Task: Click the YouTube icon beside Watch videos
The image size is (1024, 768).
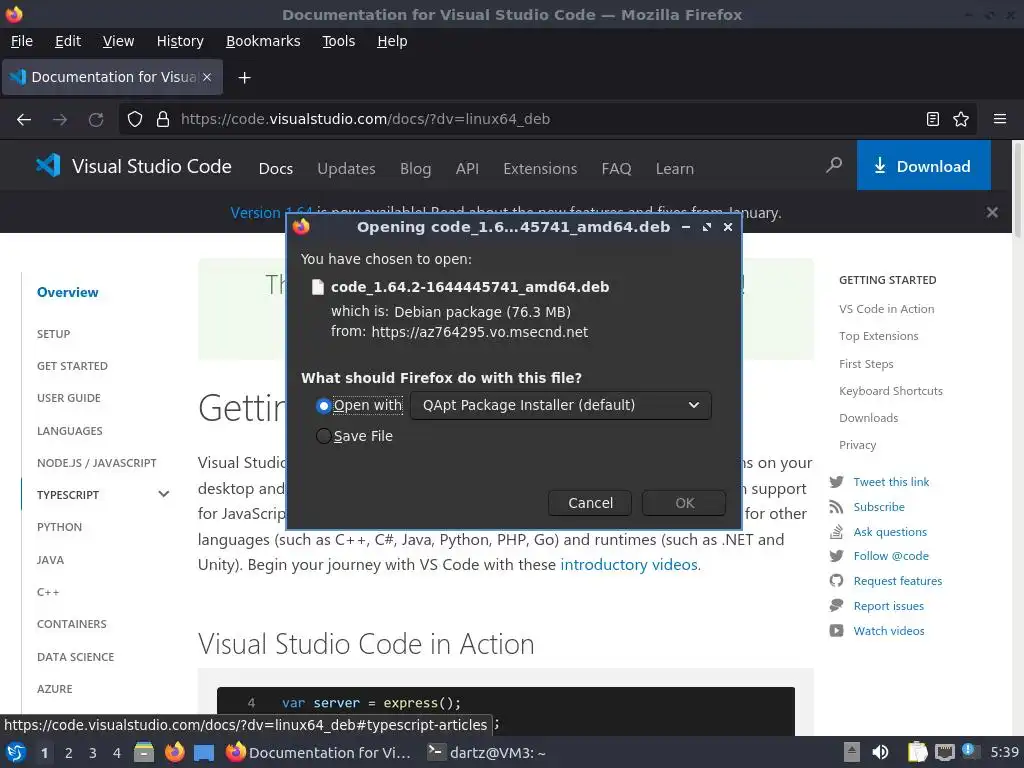Action: click(837, 631)
